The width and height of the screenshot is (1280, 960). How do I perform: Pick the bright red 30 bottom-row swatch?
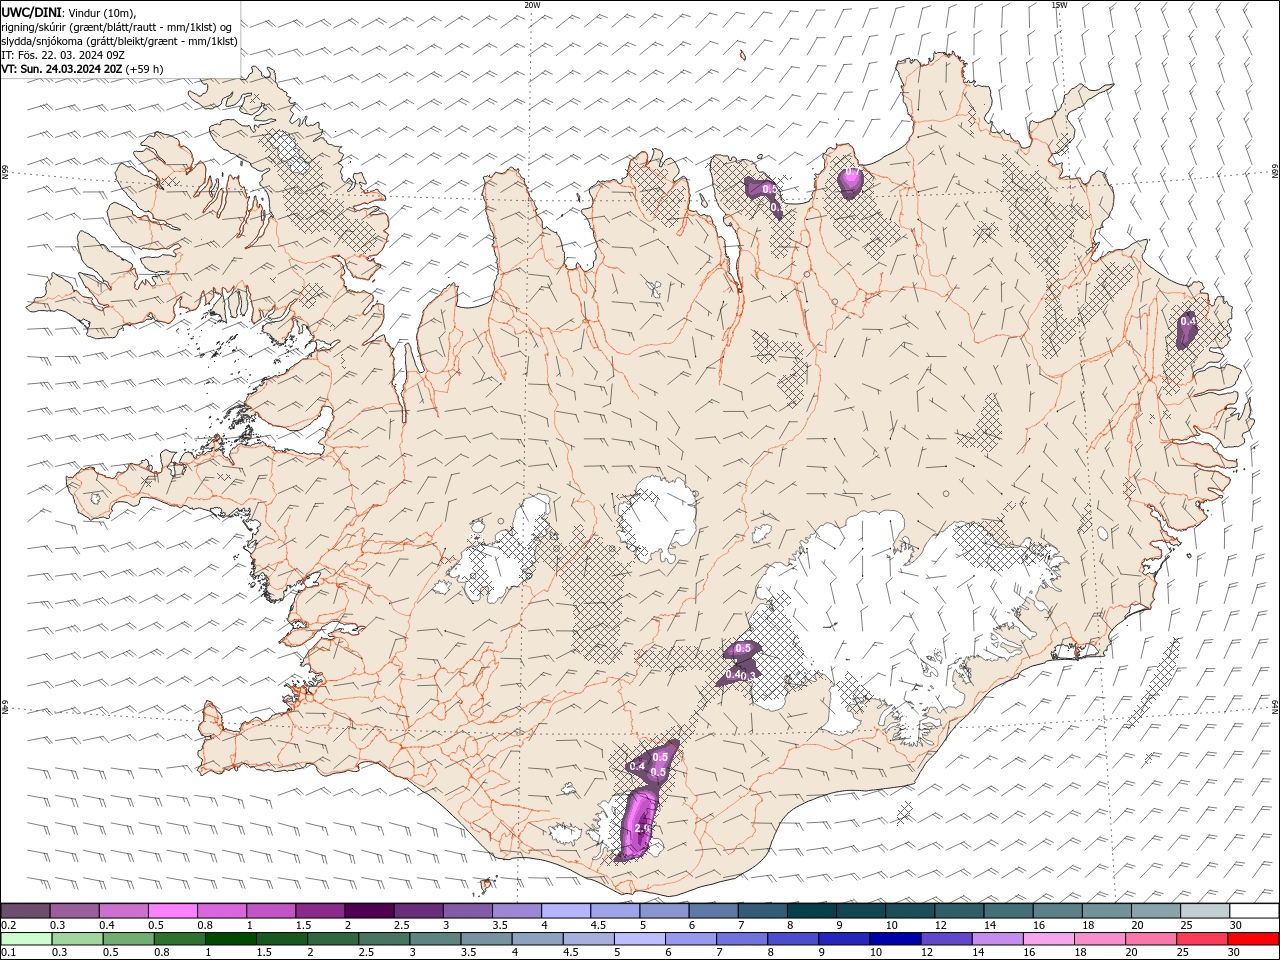pos(1252,939)
